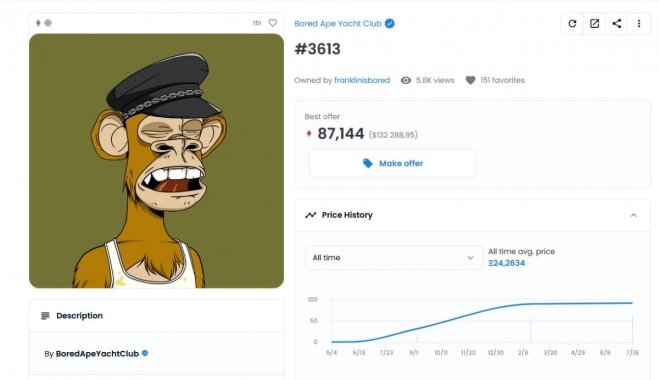Click the eye icon beside 5.8K views

click(406, 80)
